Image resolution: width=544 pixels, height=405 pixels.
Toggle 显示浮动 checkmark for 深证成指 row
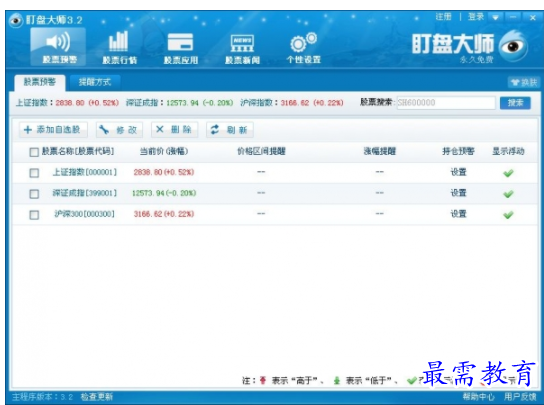[508, 194]
